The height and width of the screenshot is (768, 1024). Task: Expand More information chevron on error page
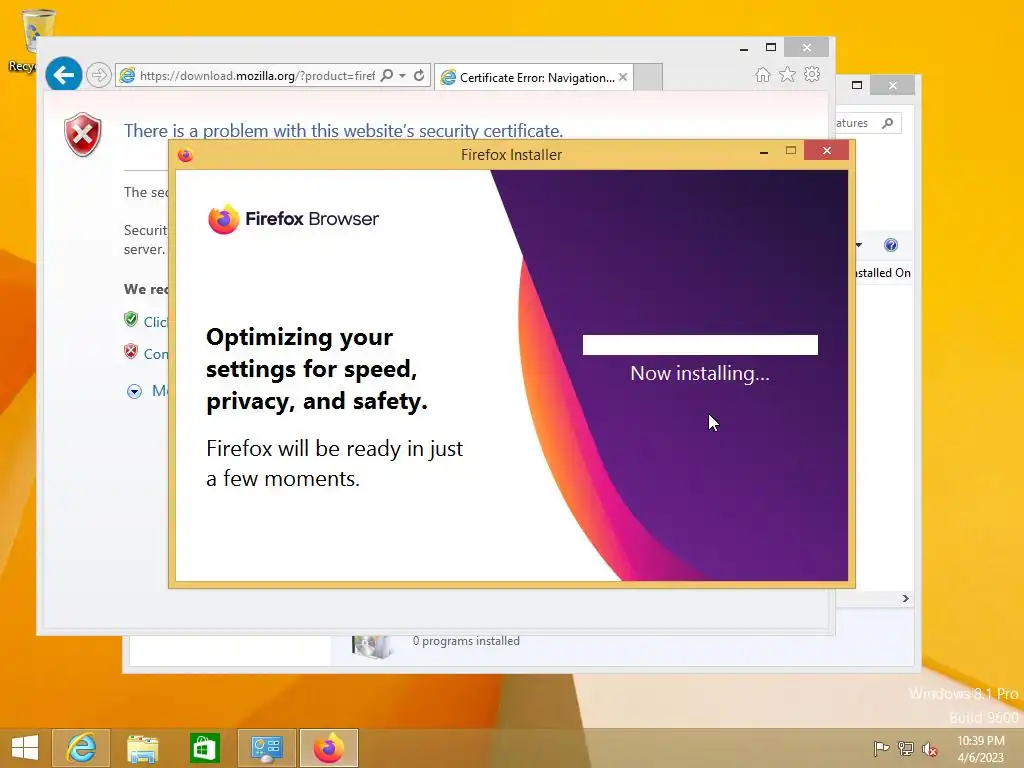(135, 391)
